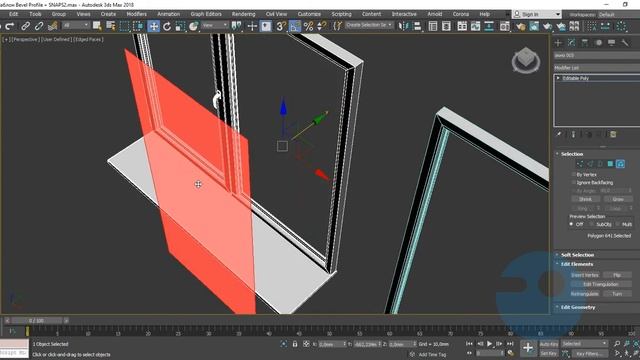Open the Select by Name icon
Image resolution: width=640 pixels, height=360 pixels.
click(111, 26)
